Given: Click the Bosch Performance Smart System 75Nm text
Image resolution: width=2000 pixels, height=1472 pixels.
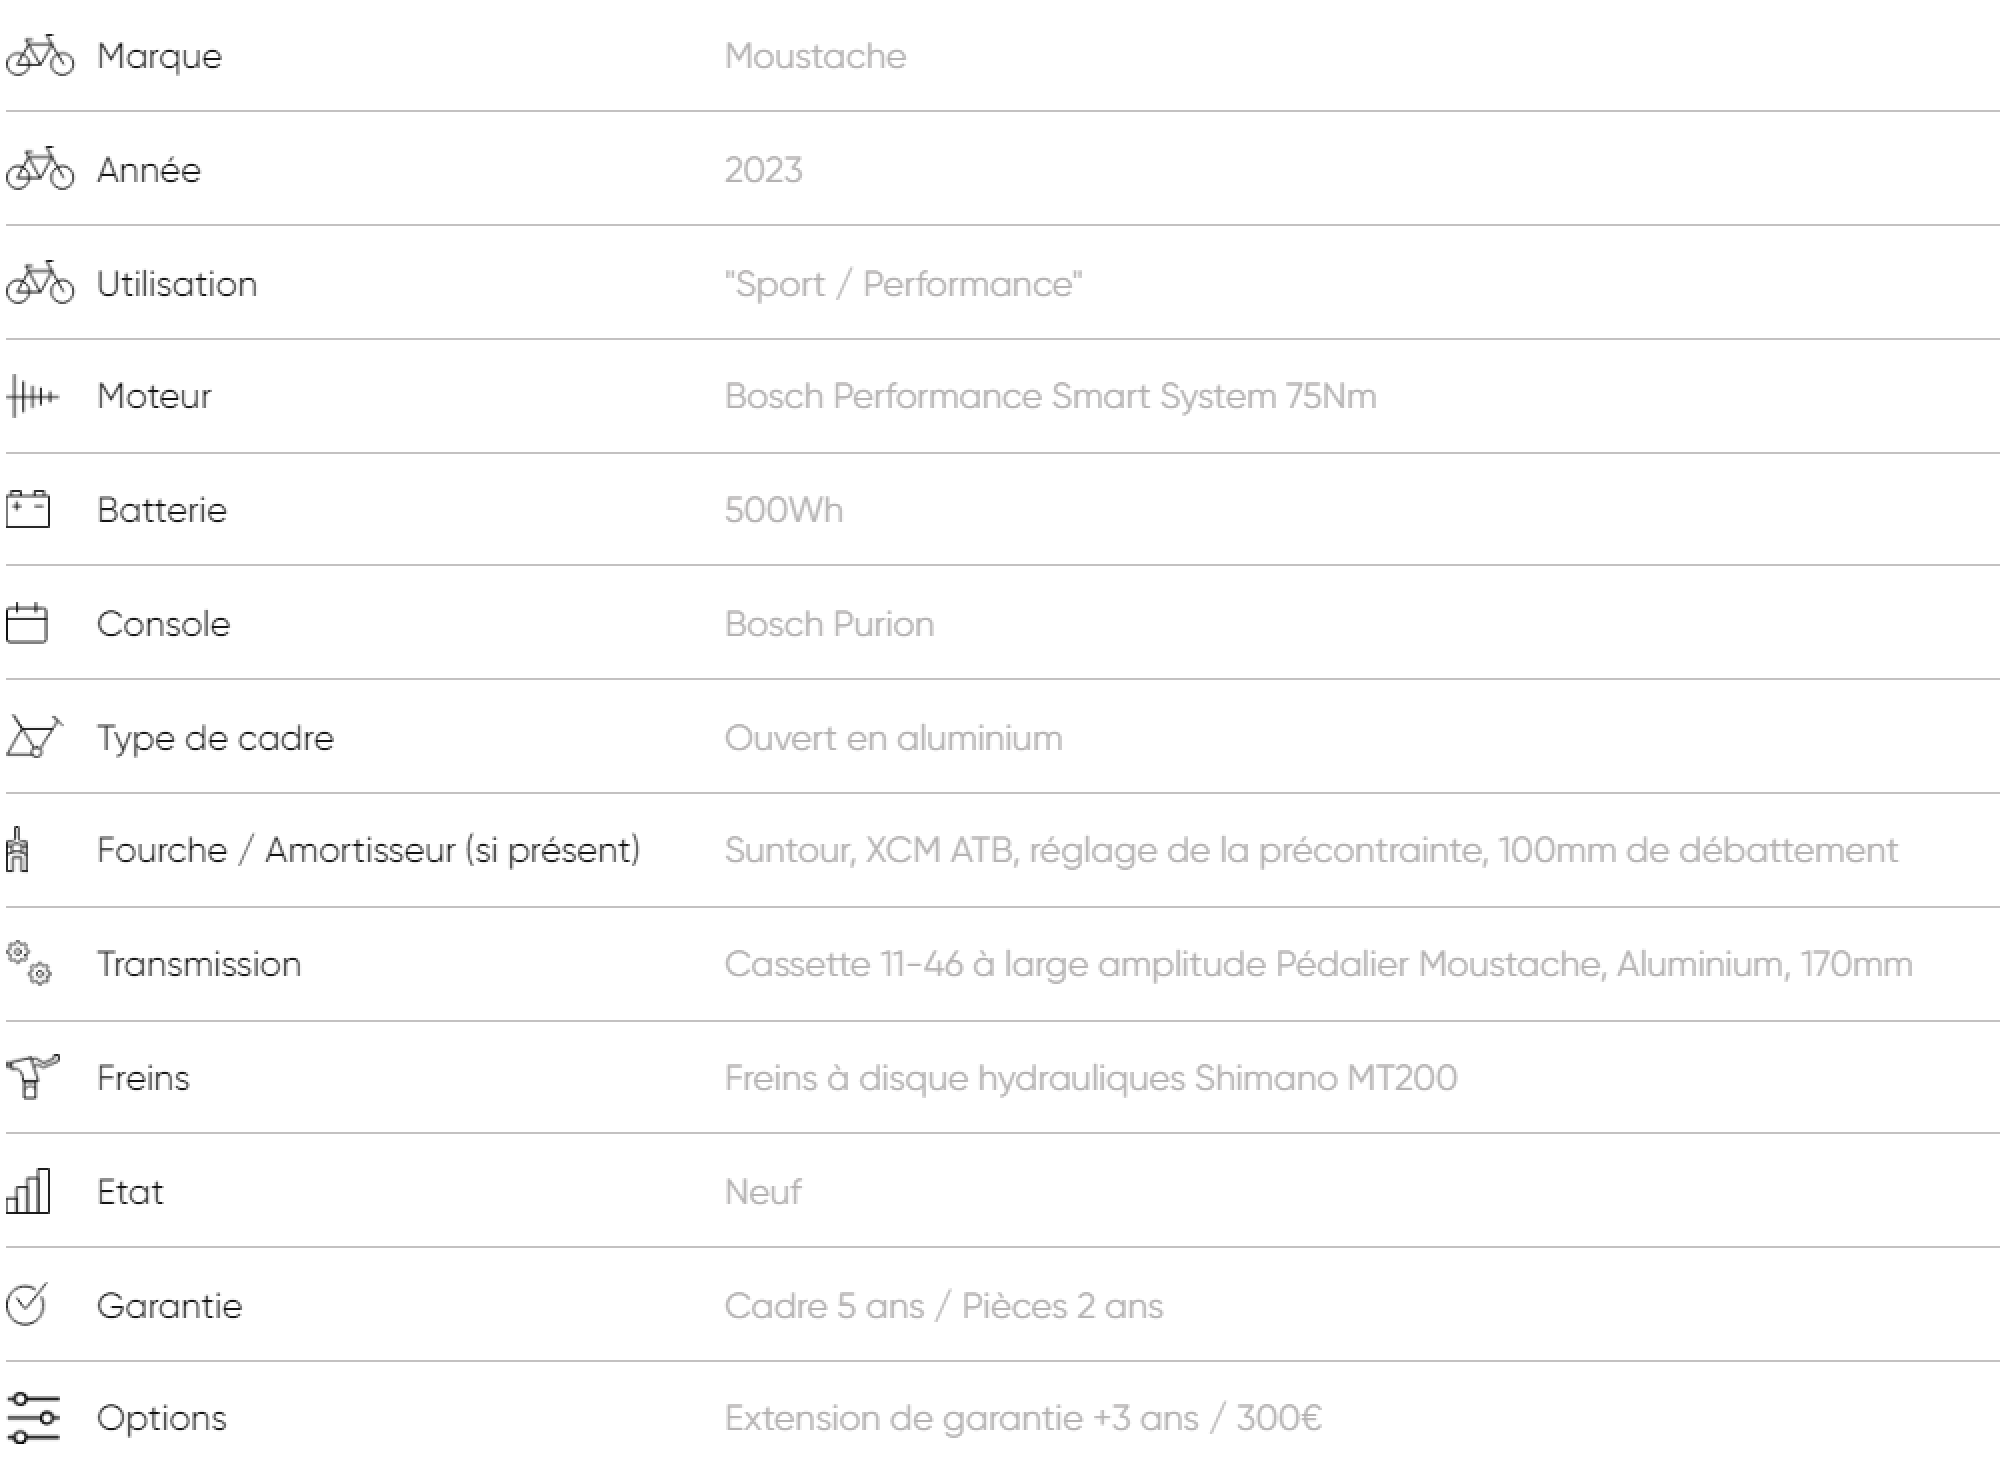Looking at the screenshot, I should tap(1050, 396).
